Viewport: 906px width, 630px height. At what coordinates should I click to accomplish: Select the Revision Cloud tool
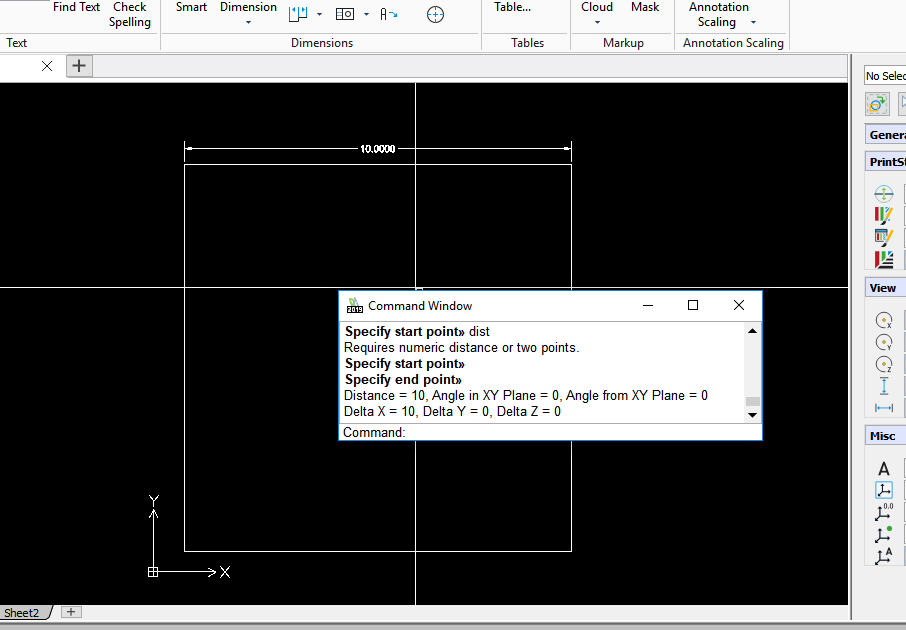pyautogui.click(x=596, y=7)
